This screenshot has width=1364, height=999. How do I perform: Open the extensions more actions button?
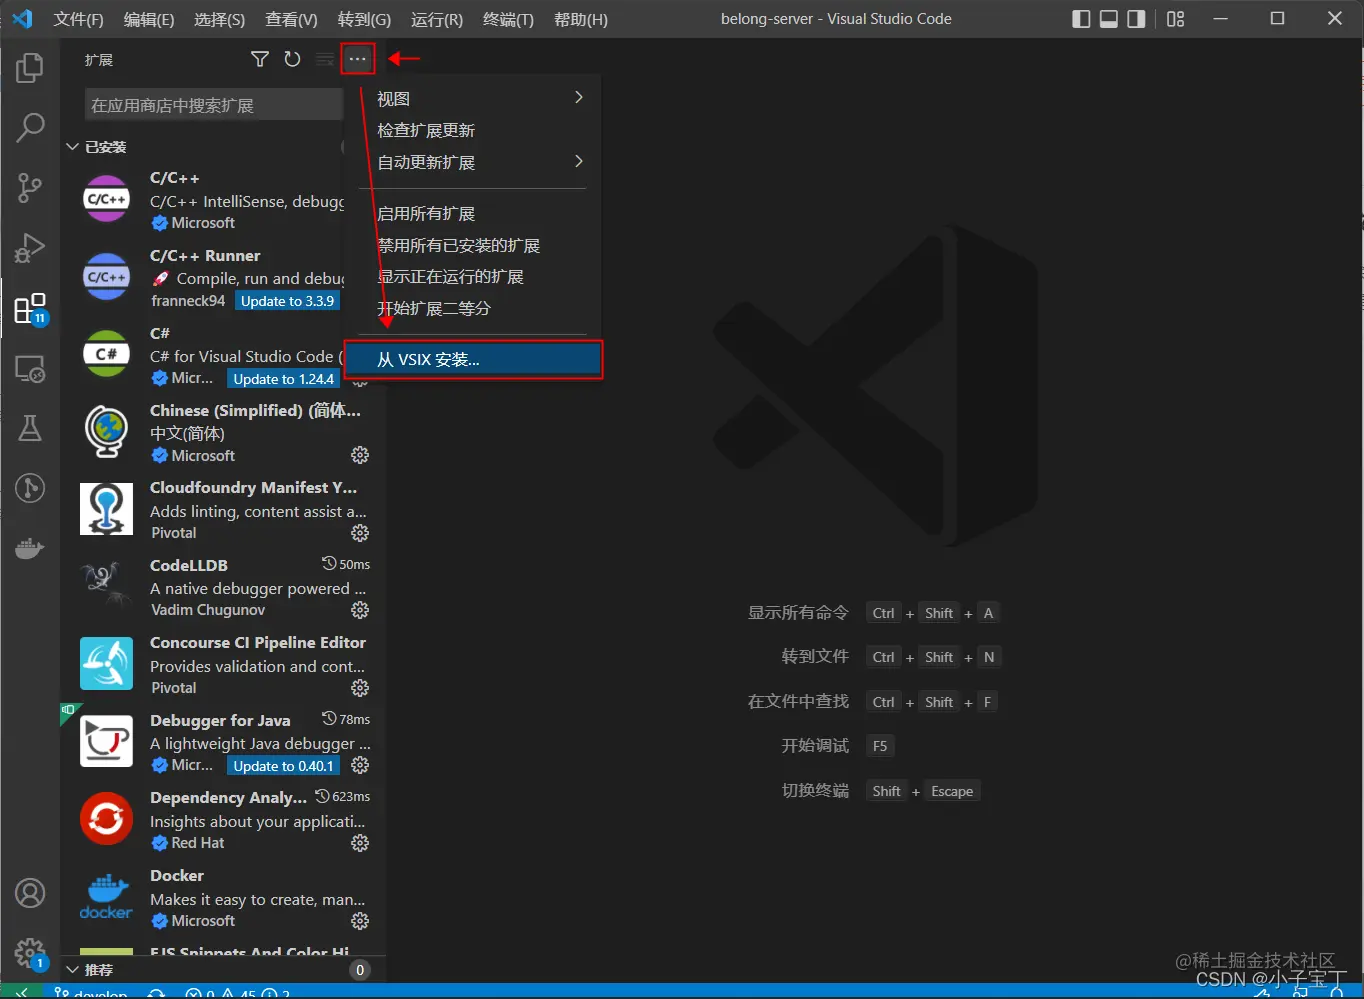coord(358,59)
